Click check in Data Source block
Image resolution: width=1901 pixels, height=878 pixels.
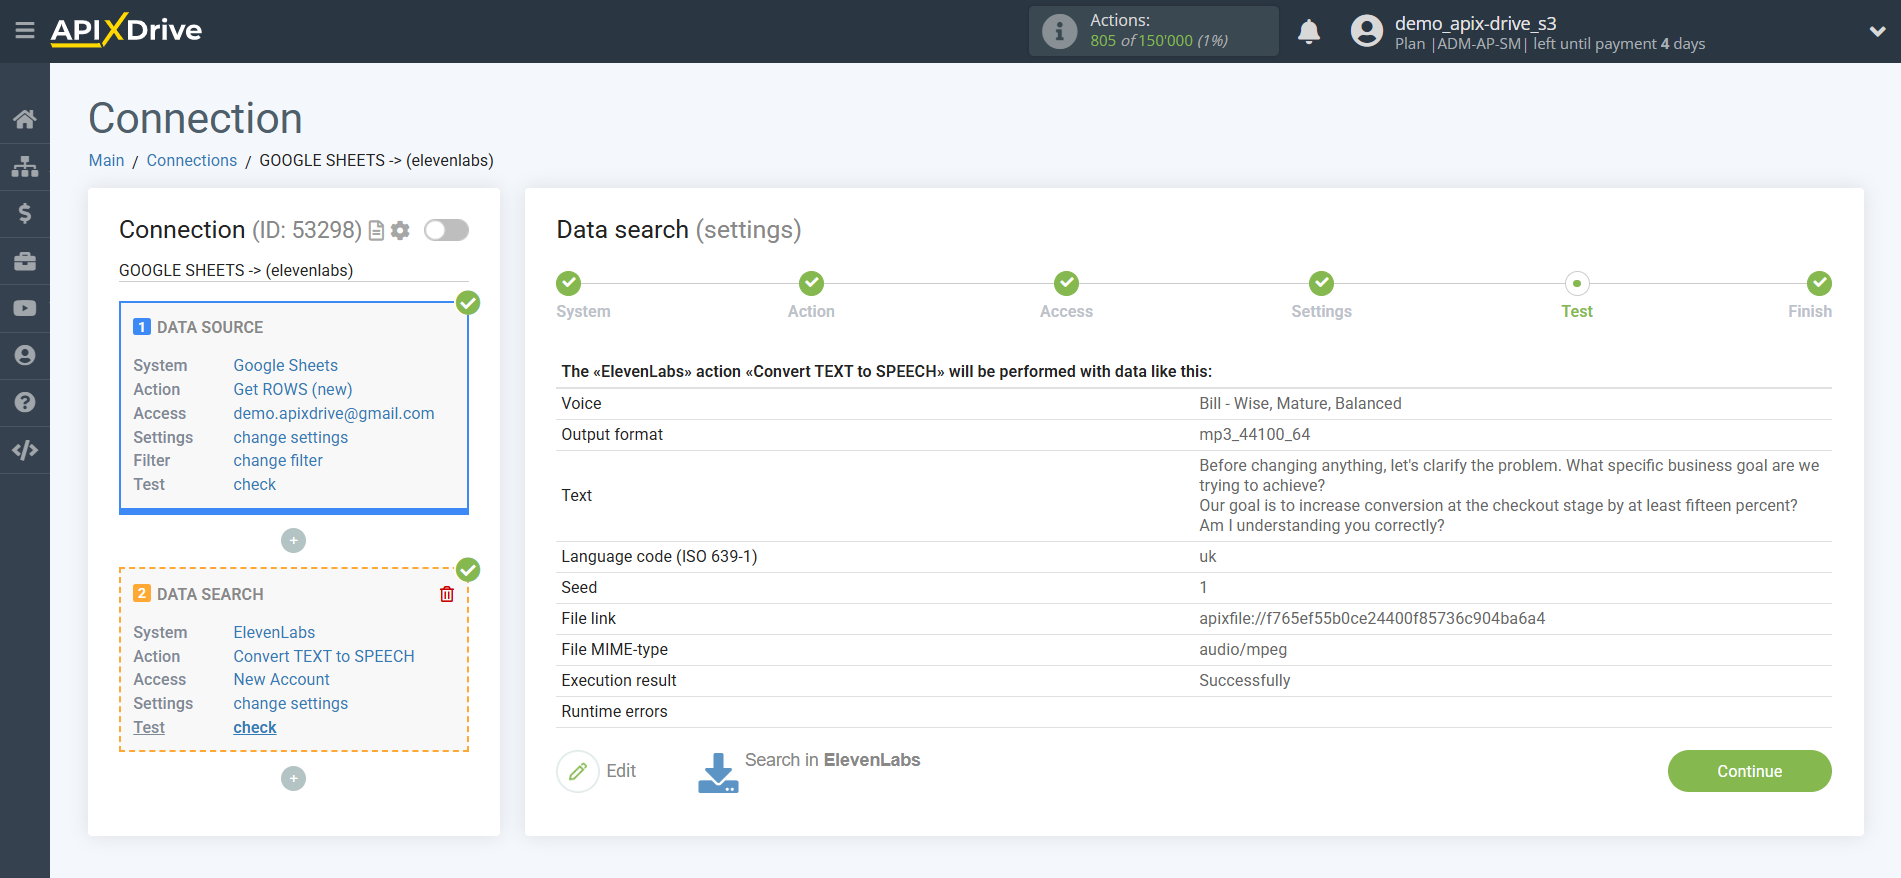pos(255,484)
